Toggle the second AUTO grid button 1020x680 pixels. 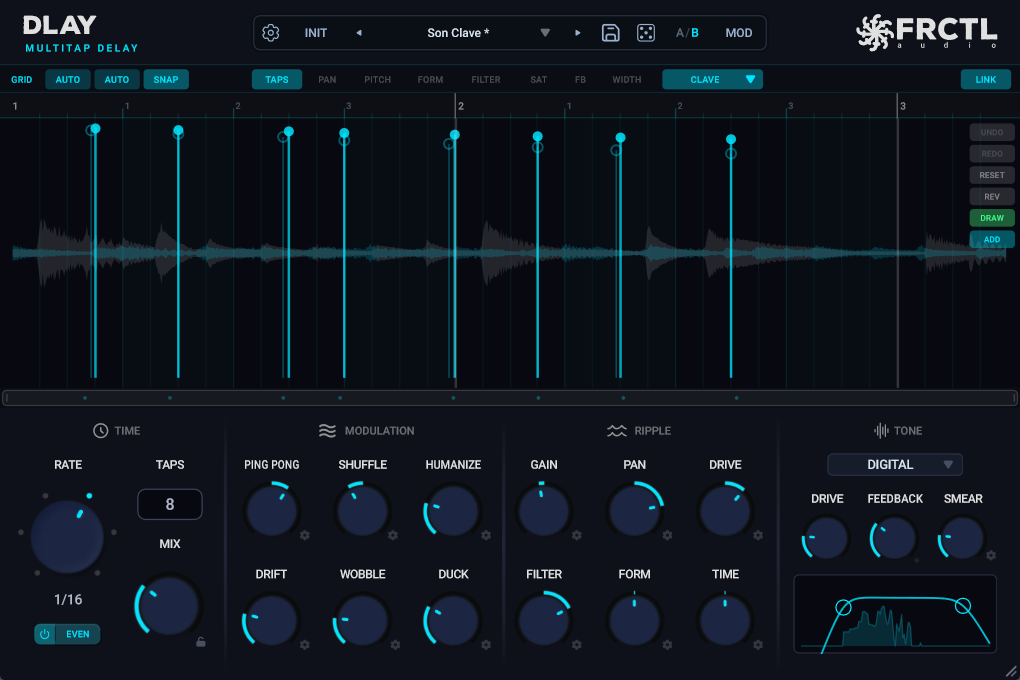[117, 79]
